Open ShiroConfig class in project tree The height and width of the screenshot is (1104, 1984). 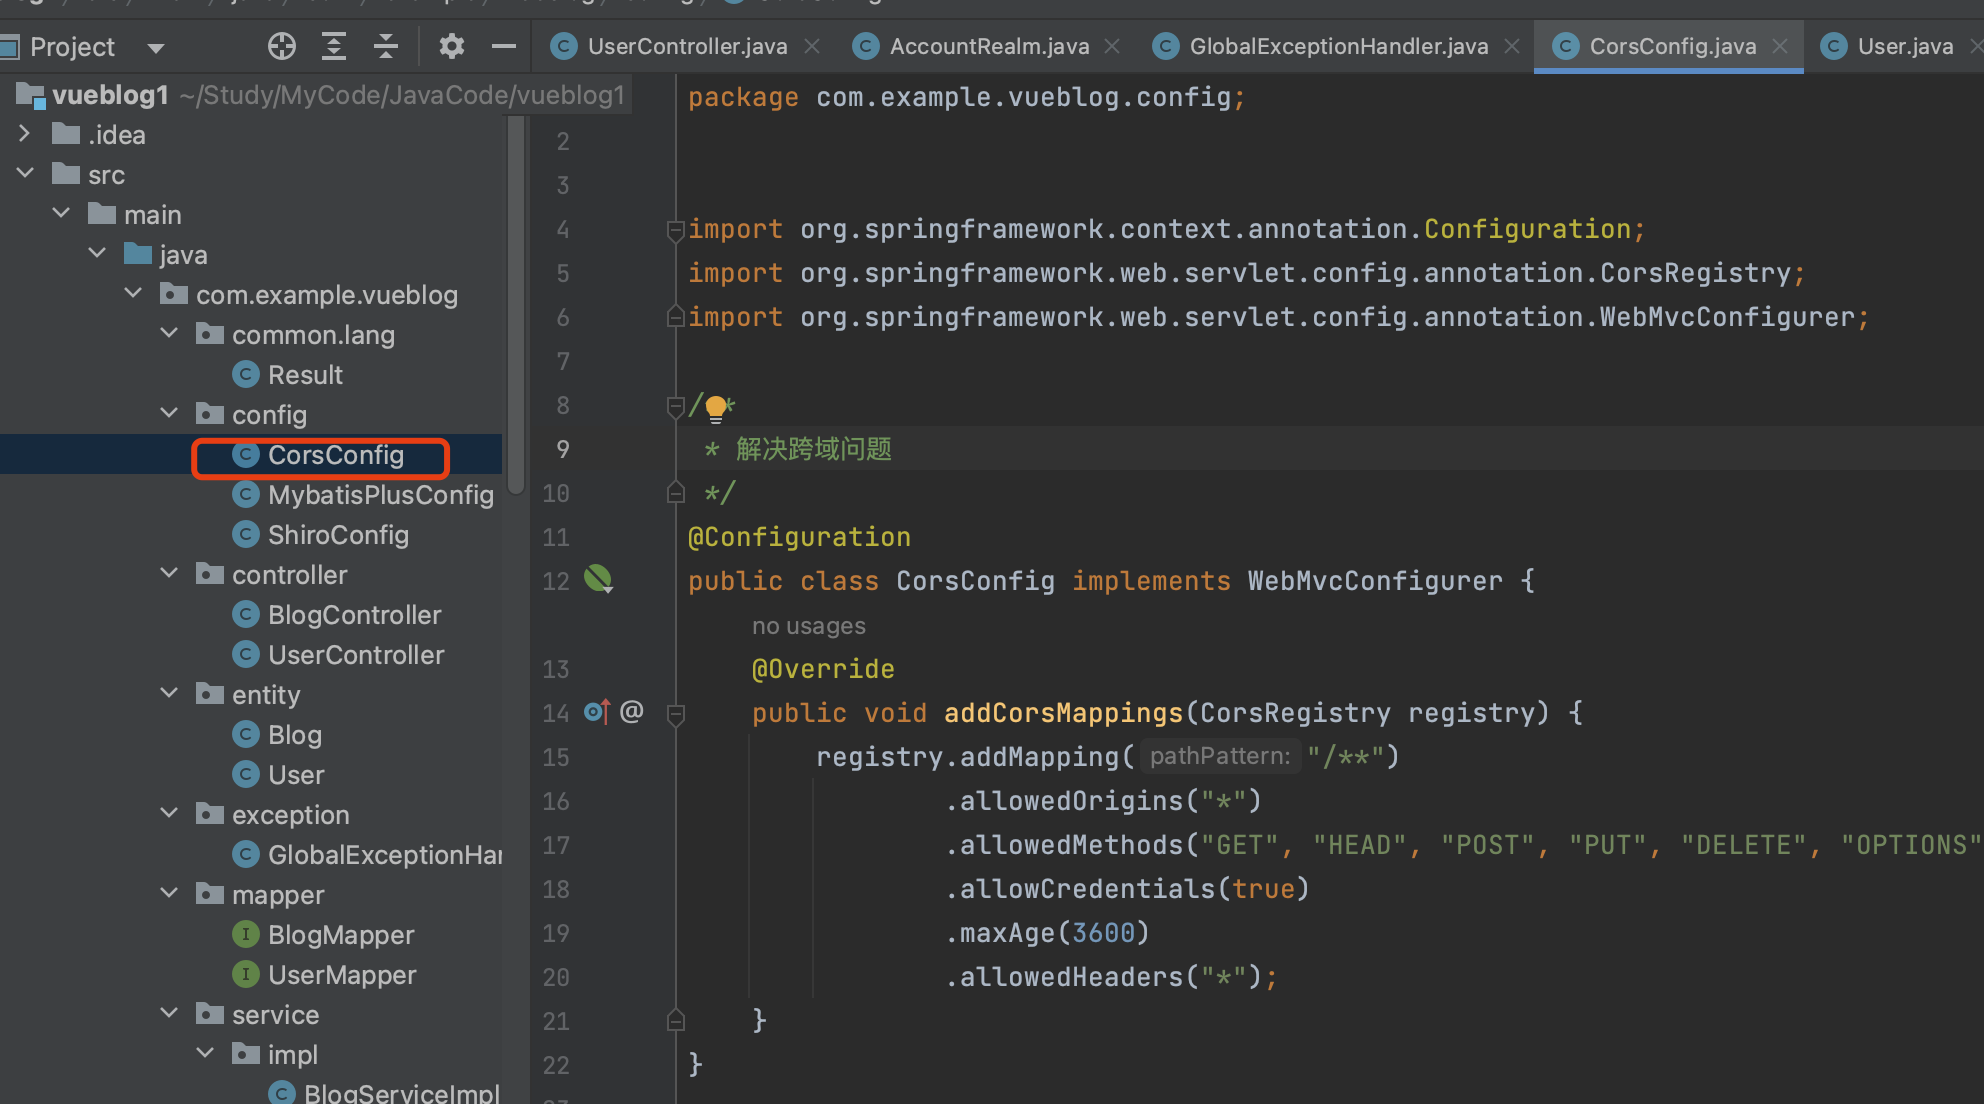tap(338, 535)
